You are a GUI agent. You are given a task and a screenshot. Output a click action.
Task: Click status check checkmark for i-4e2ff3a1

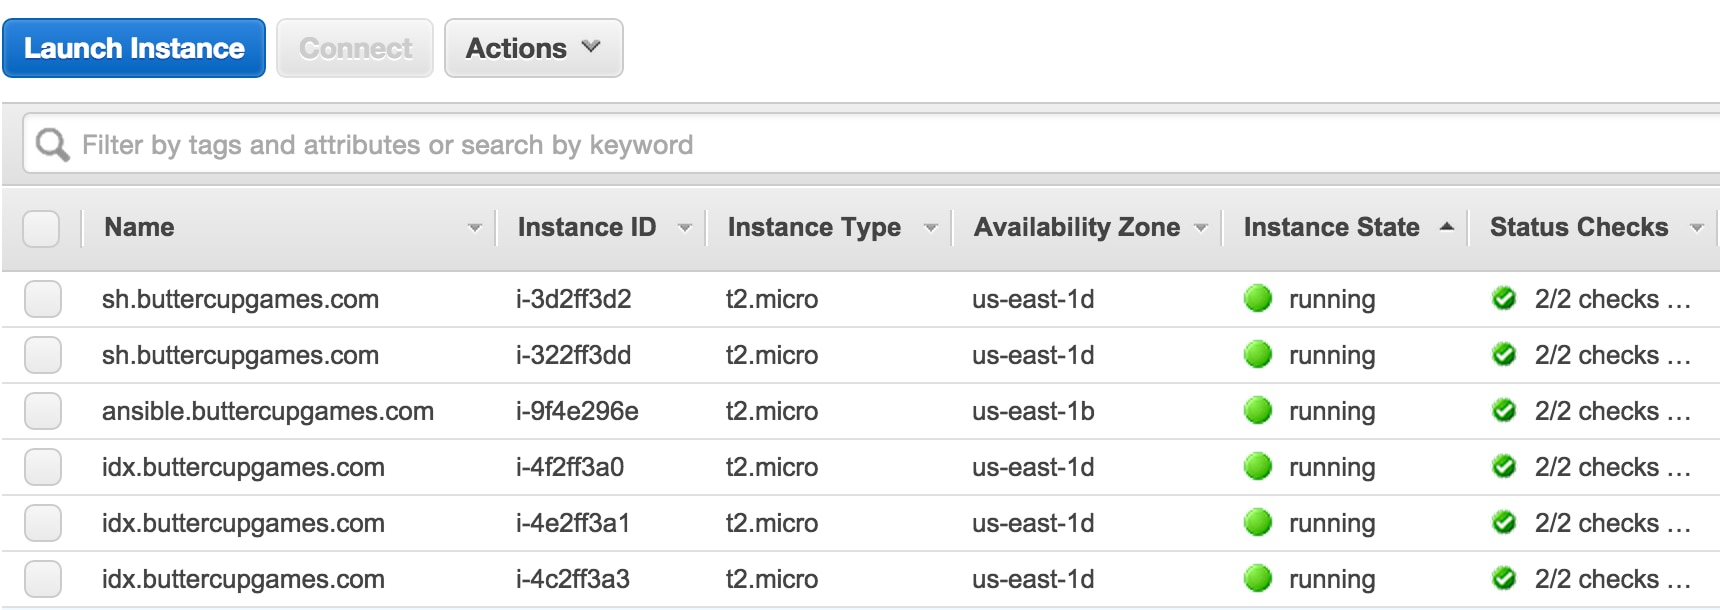tap(1503, 523)
